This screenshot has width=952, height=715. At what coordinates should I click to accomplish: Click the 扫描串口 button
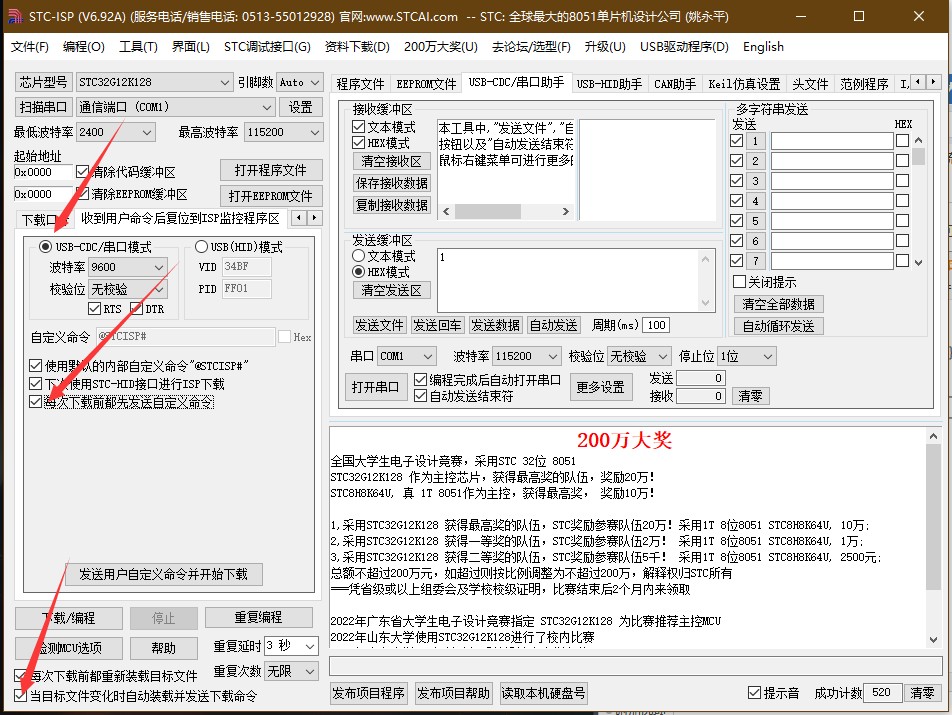[x=43, y=107]
